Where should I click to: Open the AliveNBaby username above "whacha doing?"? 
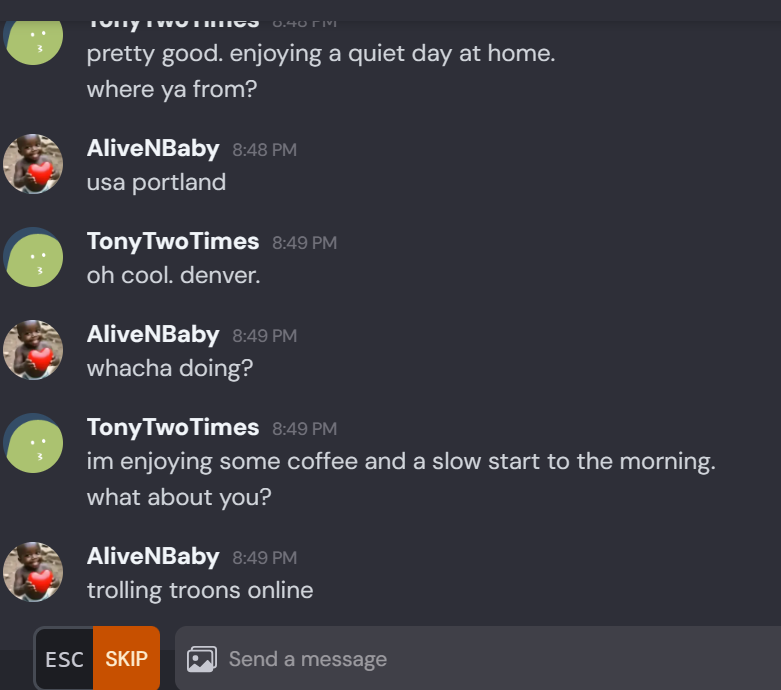coord(153,334)
